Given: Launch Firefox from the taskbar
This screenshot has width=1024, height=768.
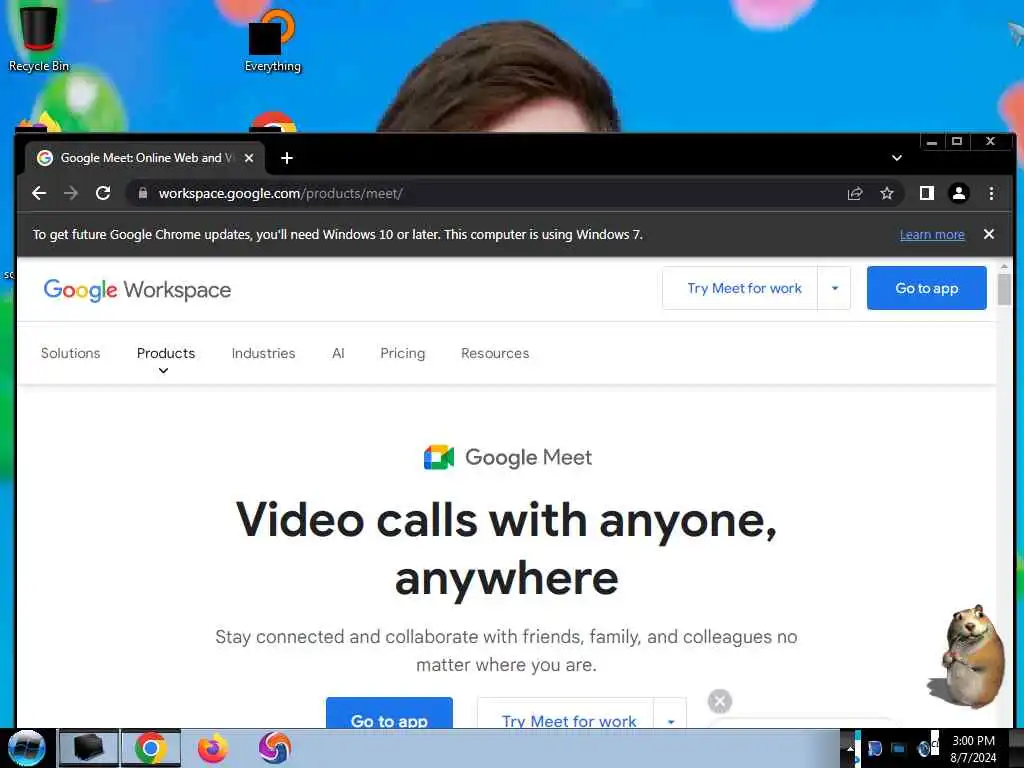Looking at the screenshot, I should tap(213, 748).
